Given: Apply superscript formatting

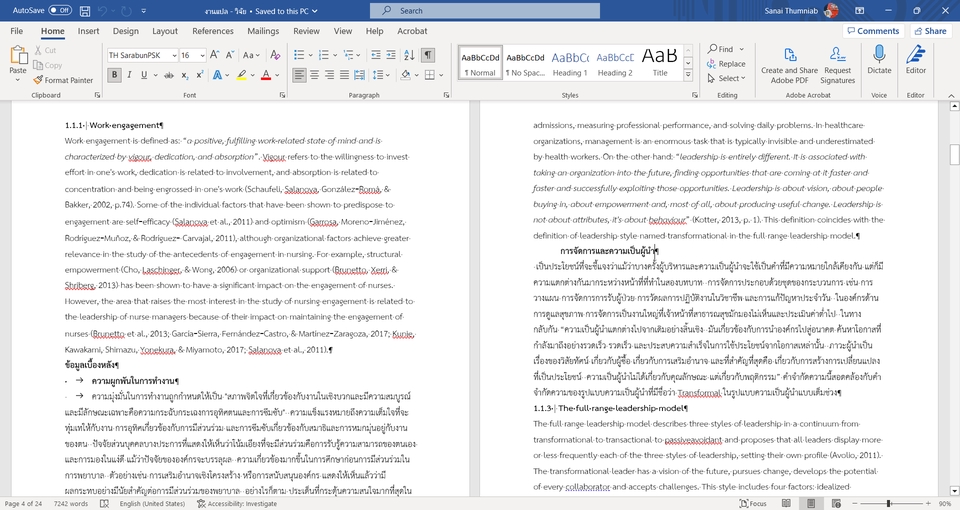Looking at the screenshot, I should point(200,75).
